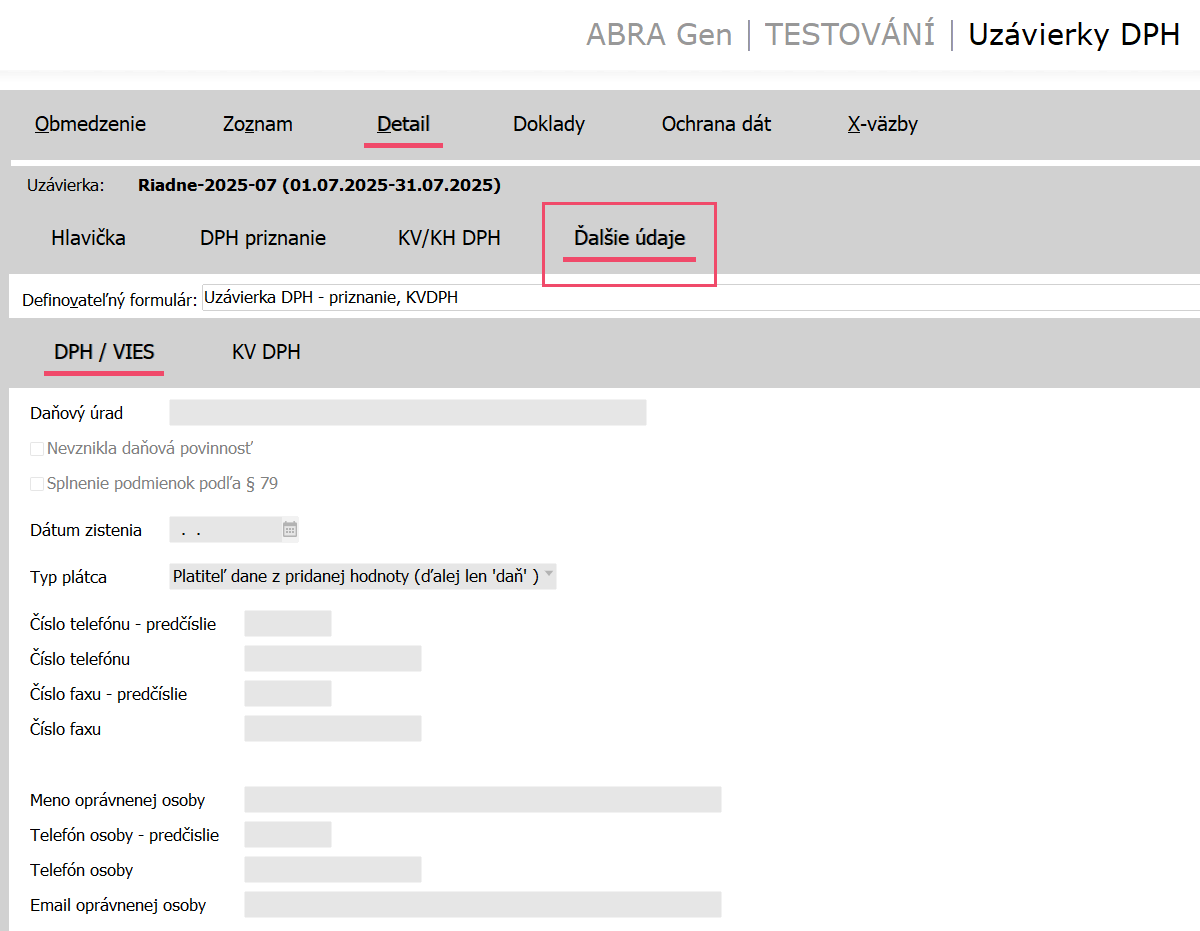Switch to the Obmedzenie tab
The height and width of the screenshot is (931, 1200).
pos(90,124)
